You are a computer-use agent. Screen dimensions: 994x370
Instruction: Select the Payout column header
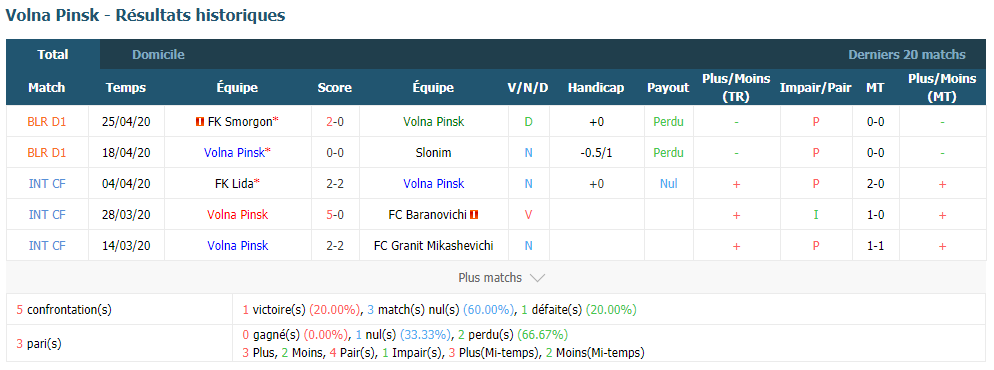(x=668, y=87)
